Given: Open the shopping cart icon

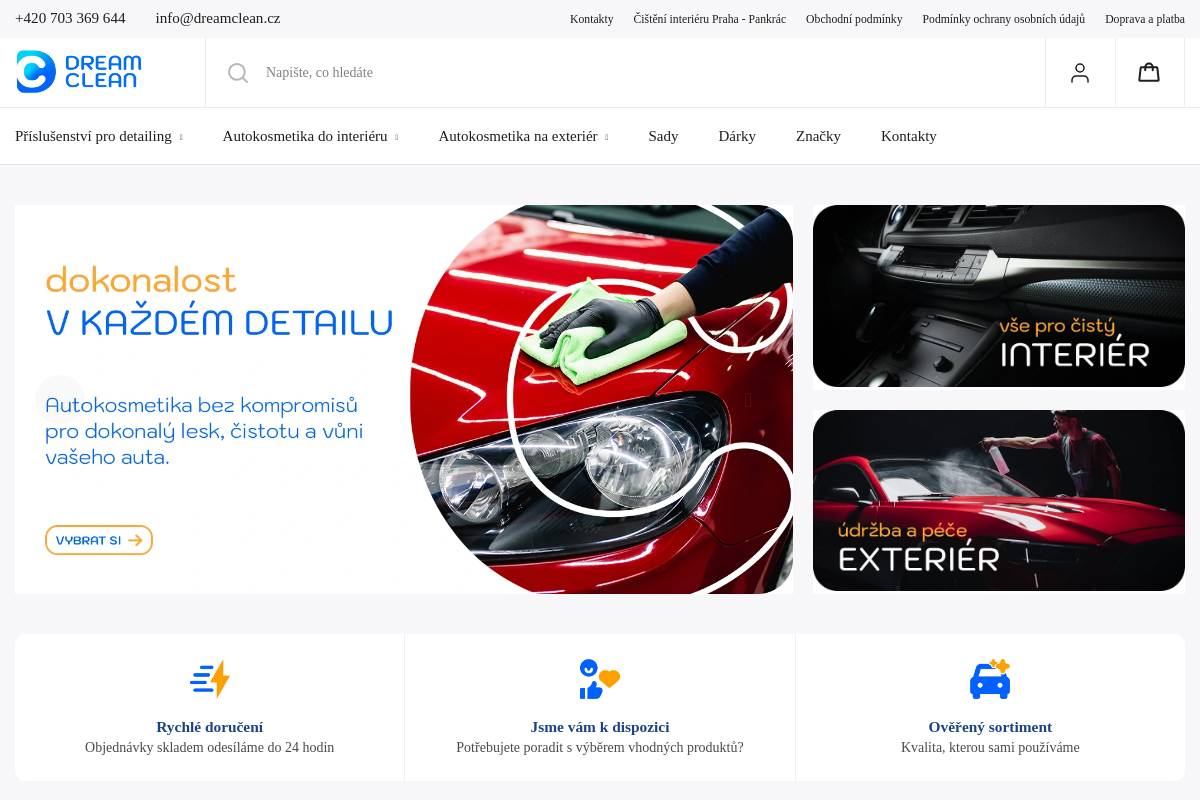Looking at the screenshot, I should [x=1148, y=72].
